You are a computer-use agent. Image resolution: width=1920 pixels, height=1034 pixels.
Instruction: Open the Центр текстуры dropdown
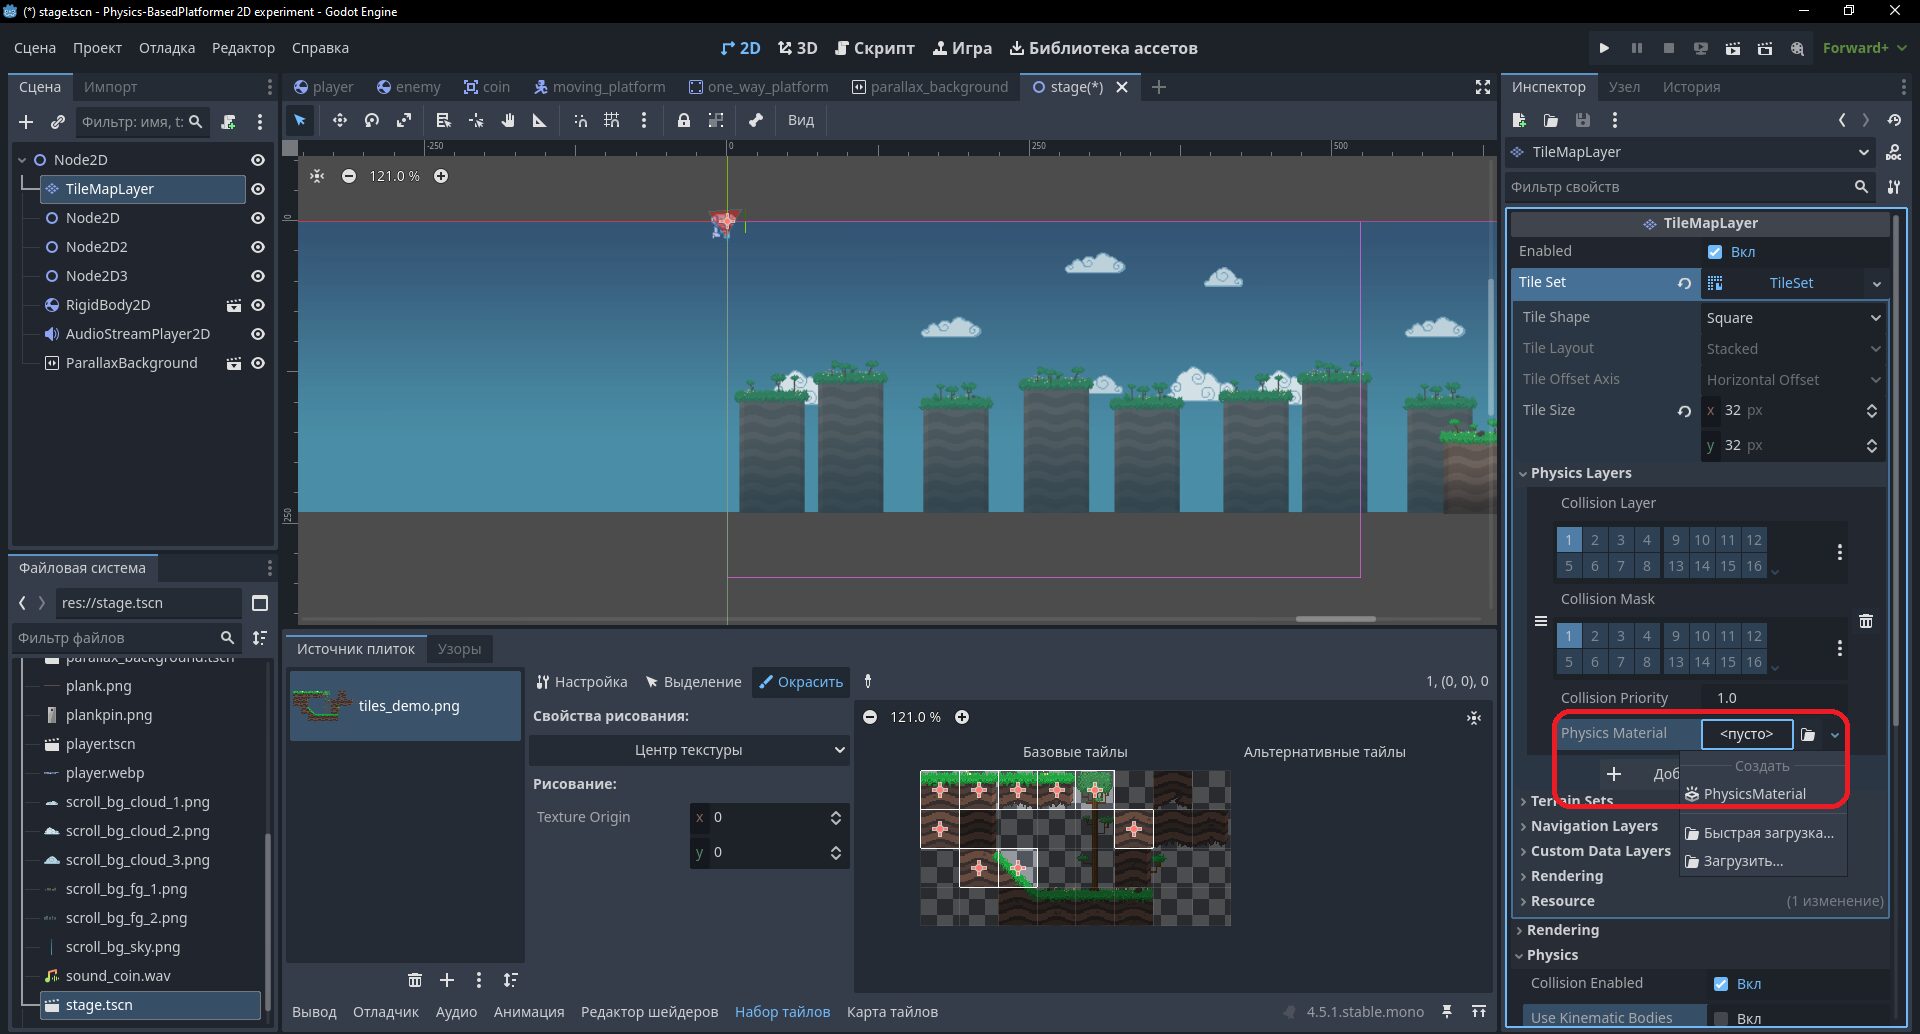689,750
